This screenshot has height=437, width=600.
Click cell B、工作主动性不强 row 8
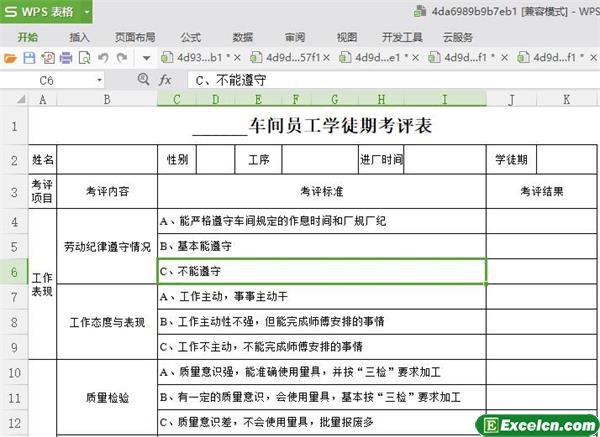point(322,322)
